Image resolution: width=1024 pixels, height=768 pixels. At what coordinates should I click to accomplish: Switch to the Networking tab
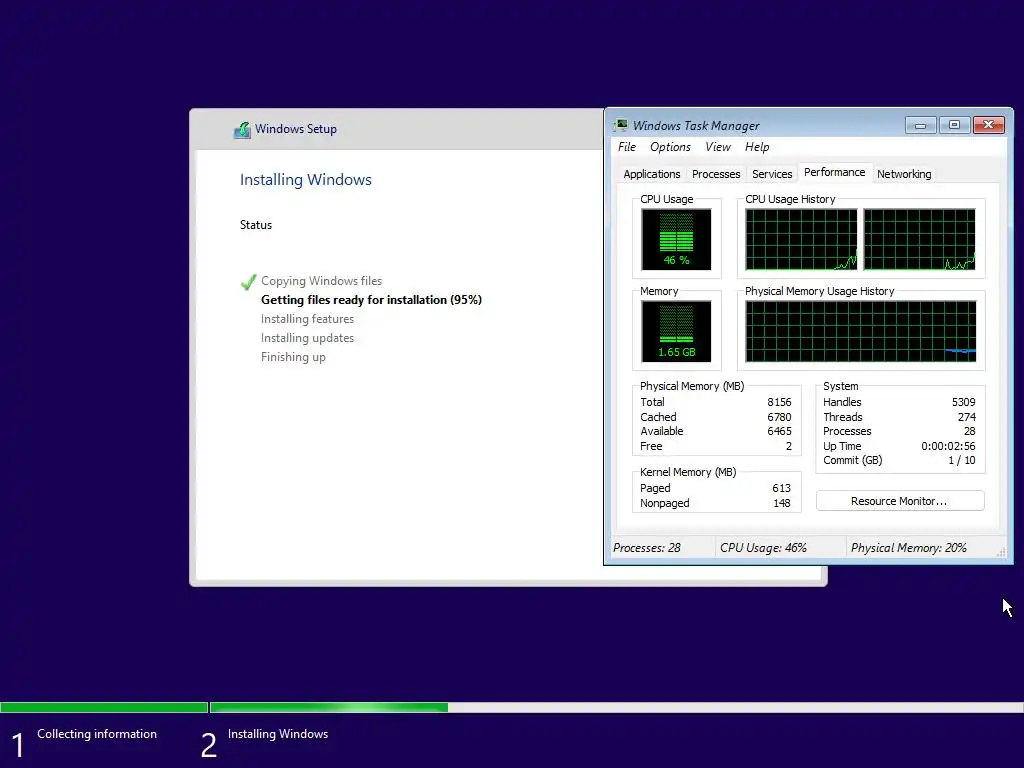904,174
